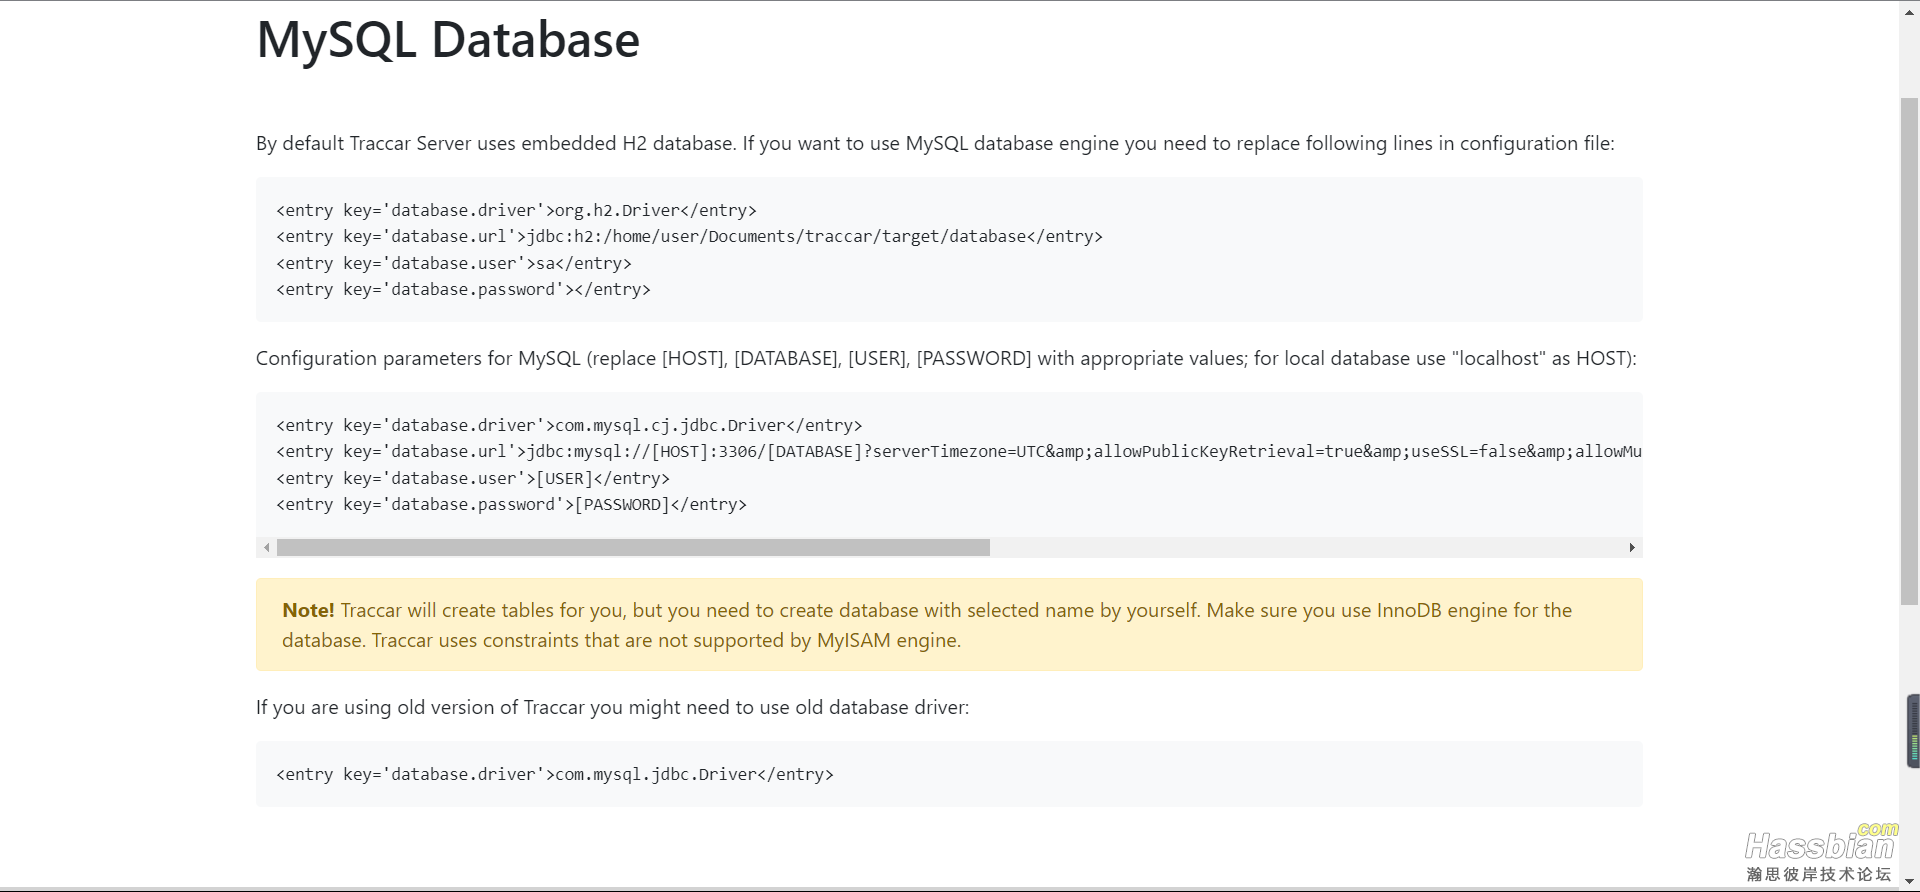Click the horizontal scrollbar thumb in code block
The height and width of the screenshot is (892, 1920).
tap(633, 548)
